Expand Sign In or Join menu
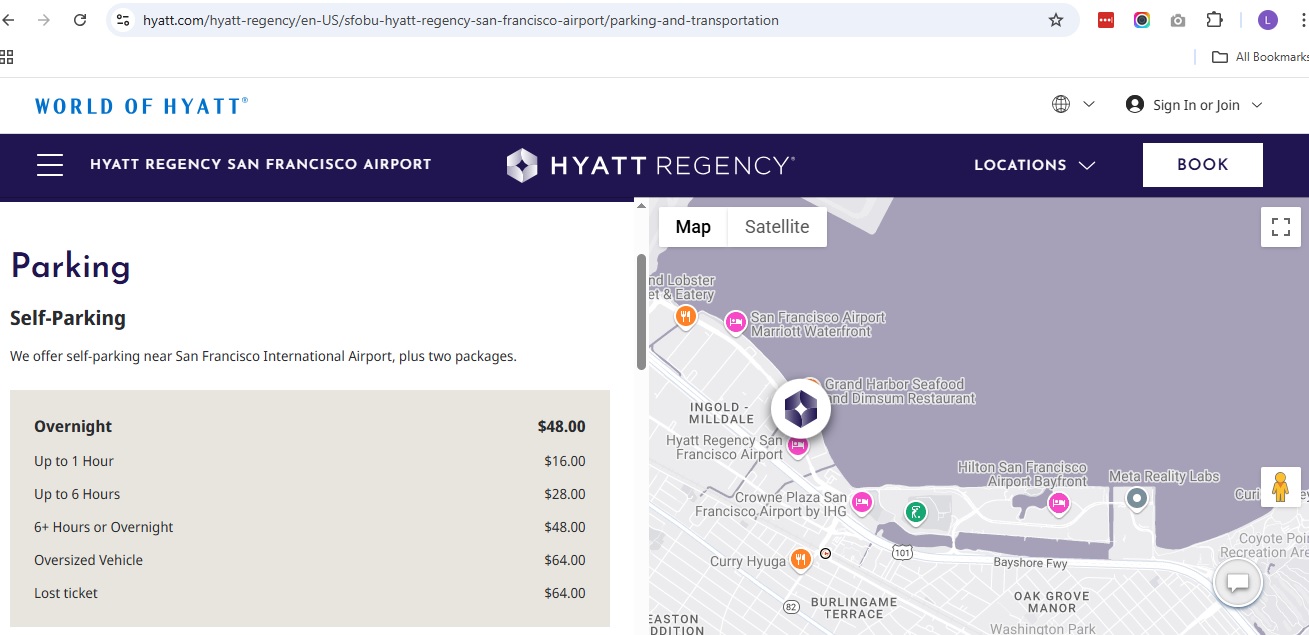Viewport: 1309px width, 635px height. (1194, 104)
